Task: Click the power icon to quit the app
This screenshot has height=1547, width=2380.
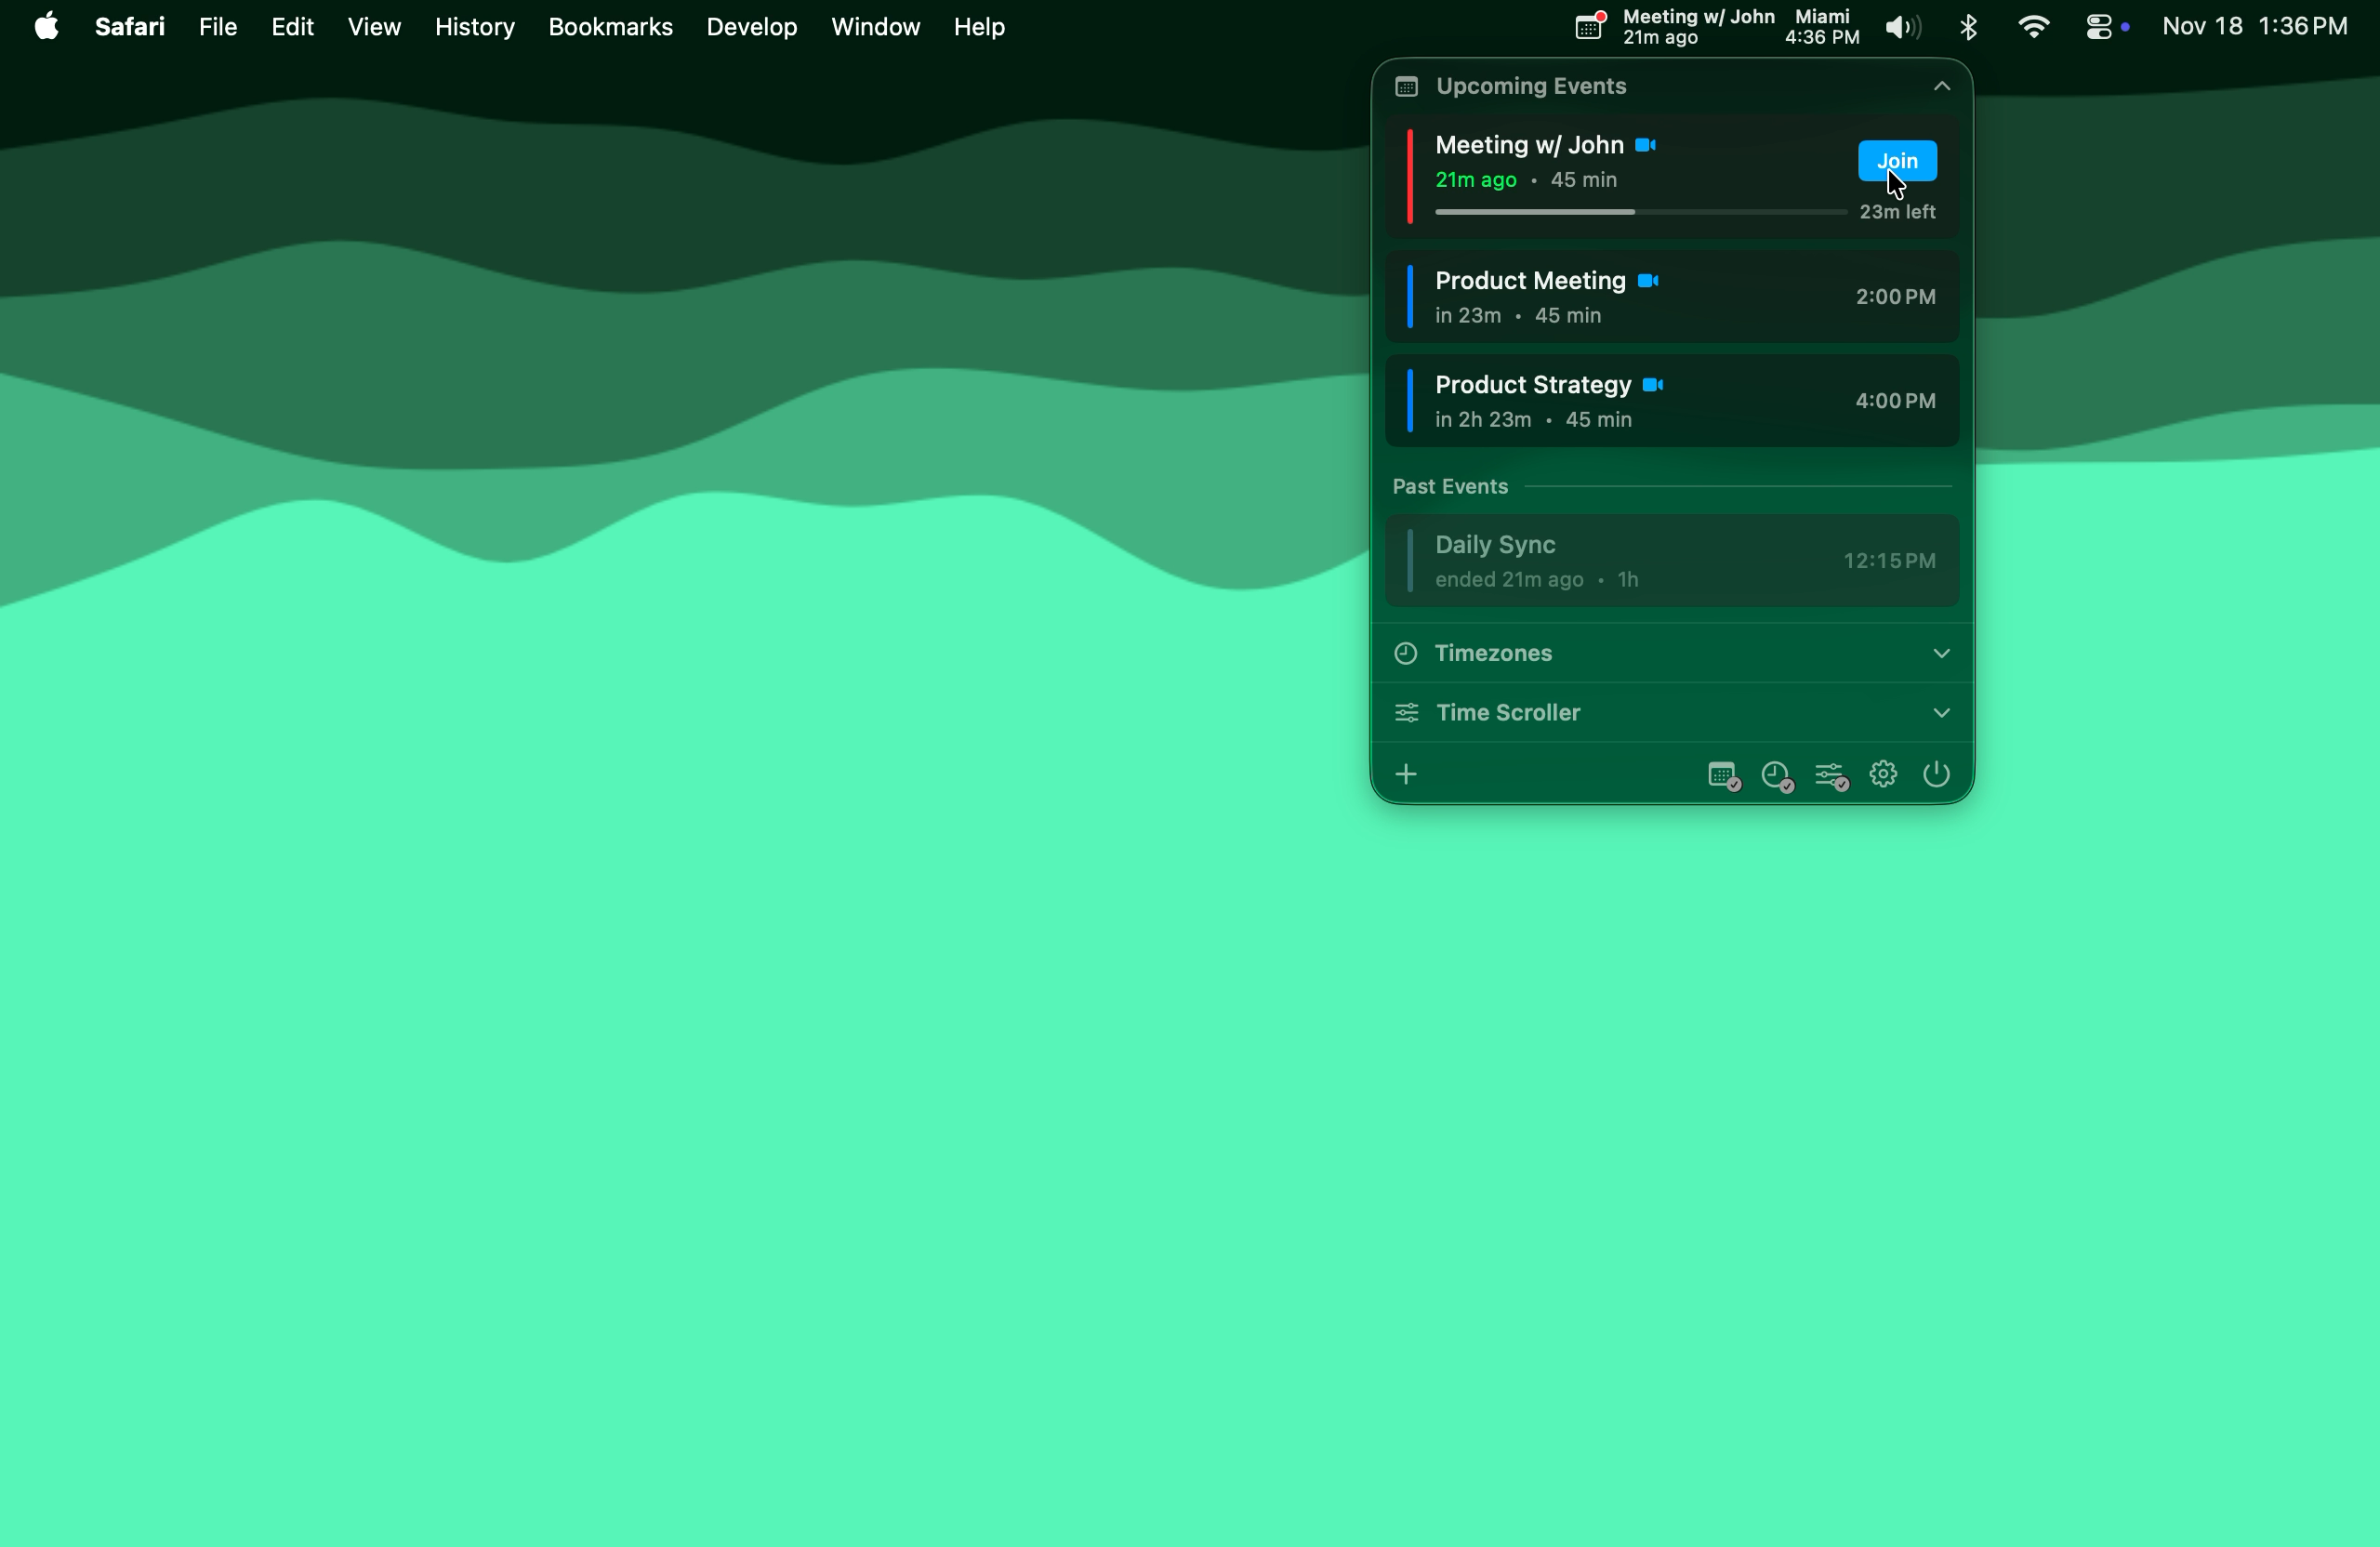Action: point(1936,774)
